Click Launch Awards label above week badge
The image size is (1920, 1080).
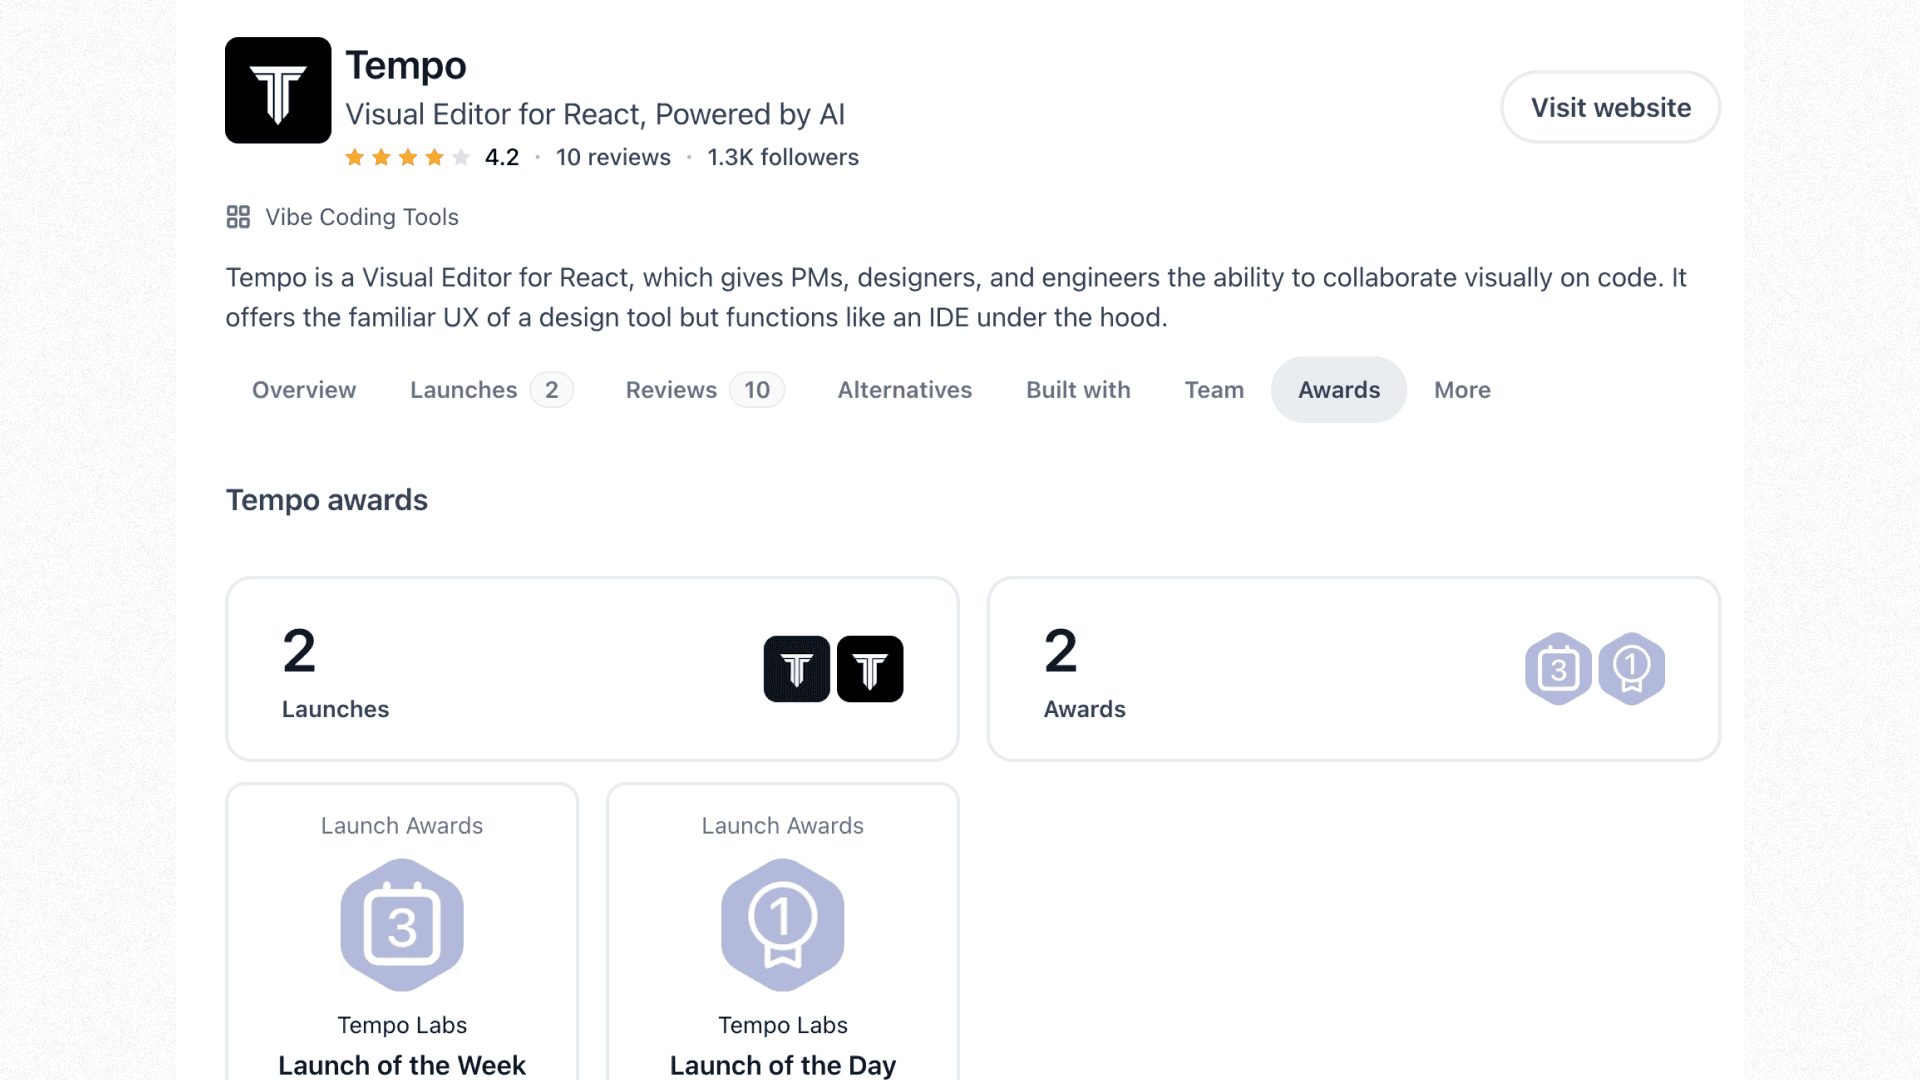pos(402,826)
